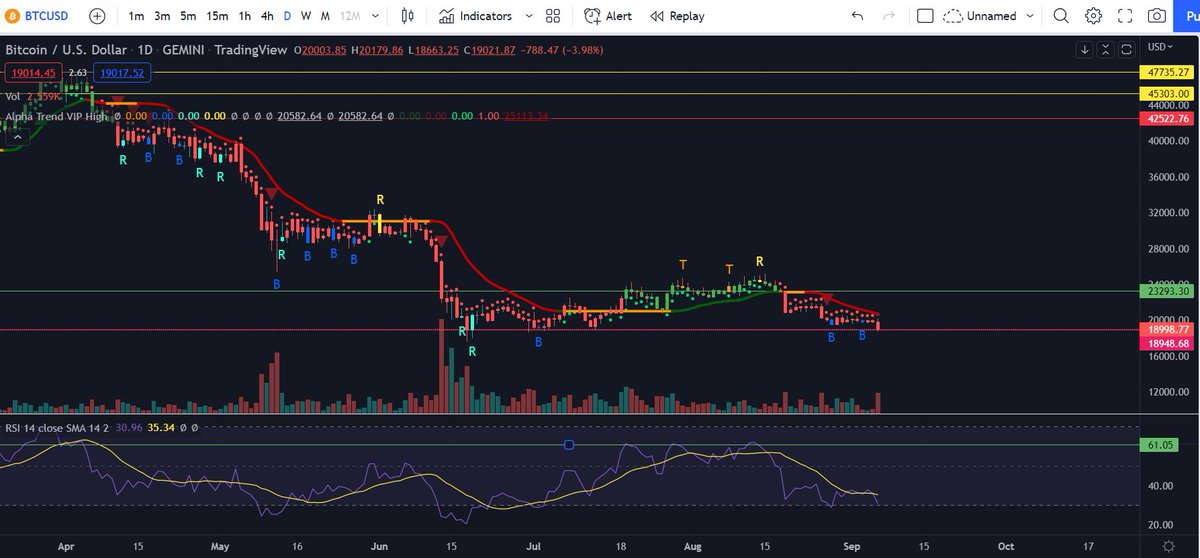The height and width of the screenshot is (558, 1200).
Task: Toggle the maximize pane button near USD
Action: pos(1126,48)
